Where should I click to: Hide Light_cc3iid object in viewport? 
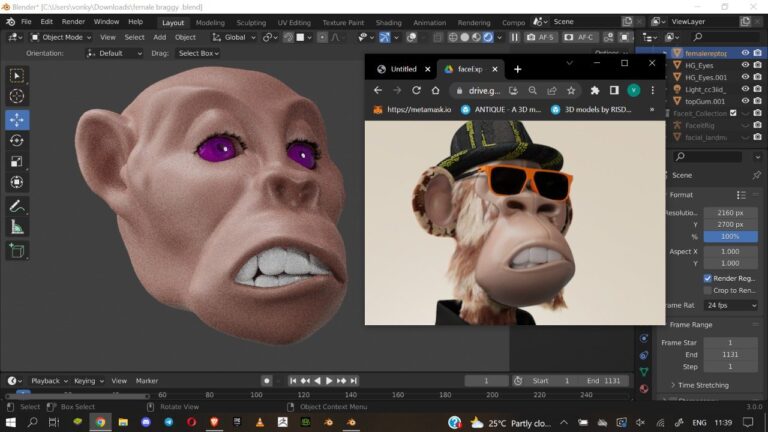pos(745,89)
